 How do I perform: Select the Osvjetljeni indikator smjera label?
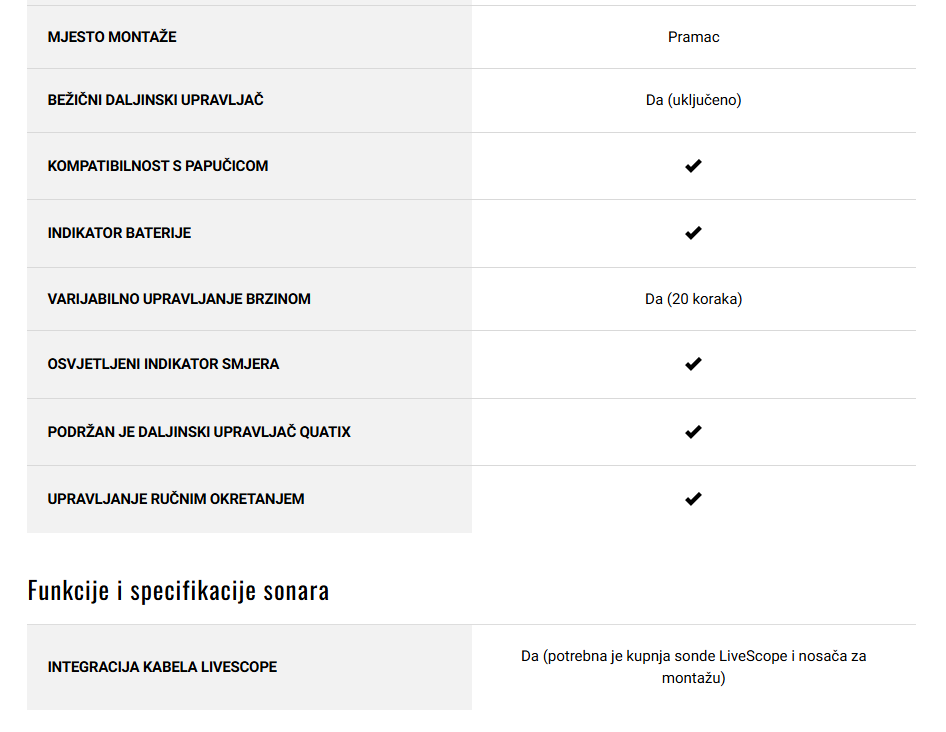163,364
